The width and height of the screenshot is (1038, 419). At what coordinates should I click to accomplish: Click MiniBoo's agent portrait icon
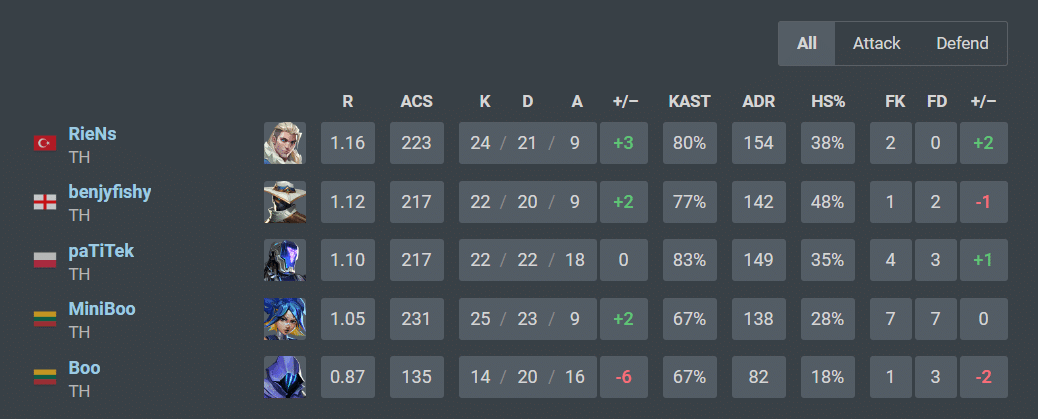(285, 318)
